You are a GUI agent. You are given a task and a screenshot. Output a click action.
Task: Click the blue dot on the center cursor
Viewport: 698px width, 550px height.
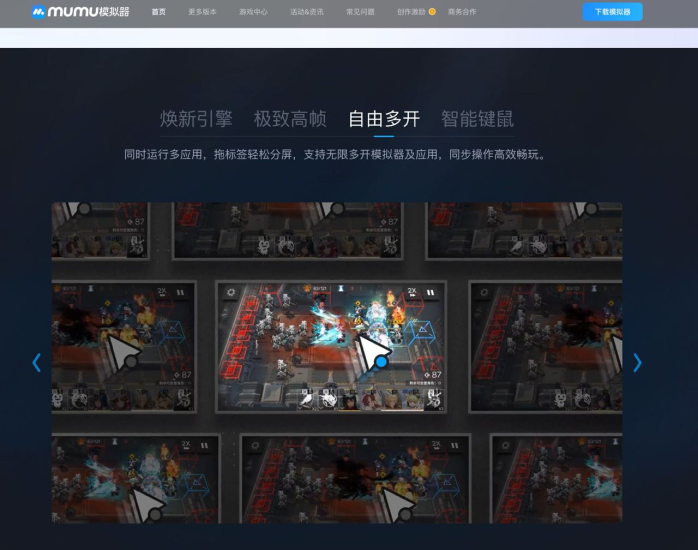coord(381,362)
